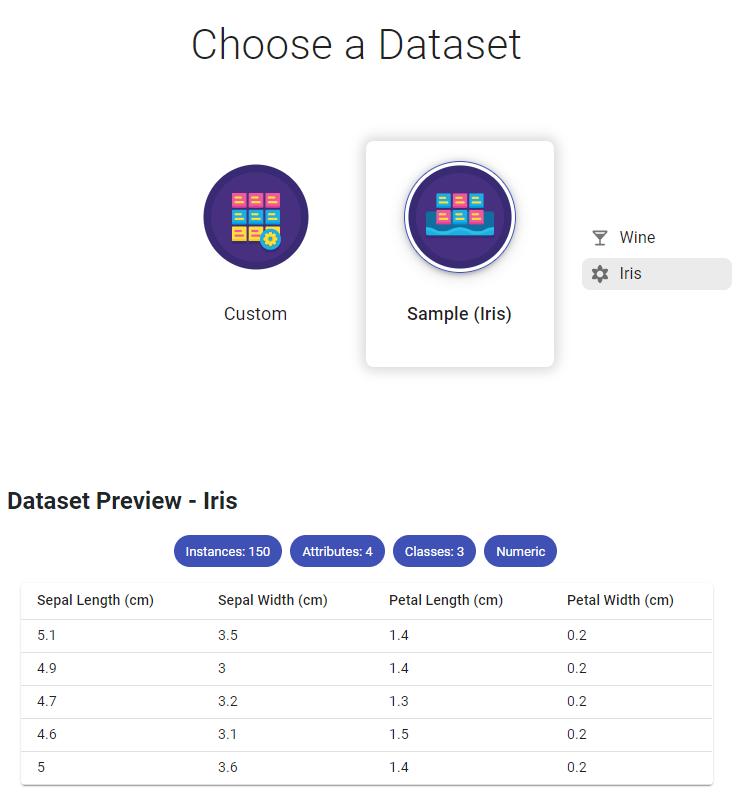Viewport: 740px width, 800px height.
Task: Click the Attributes: 4 chip
Action: tap(337, 551)
